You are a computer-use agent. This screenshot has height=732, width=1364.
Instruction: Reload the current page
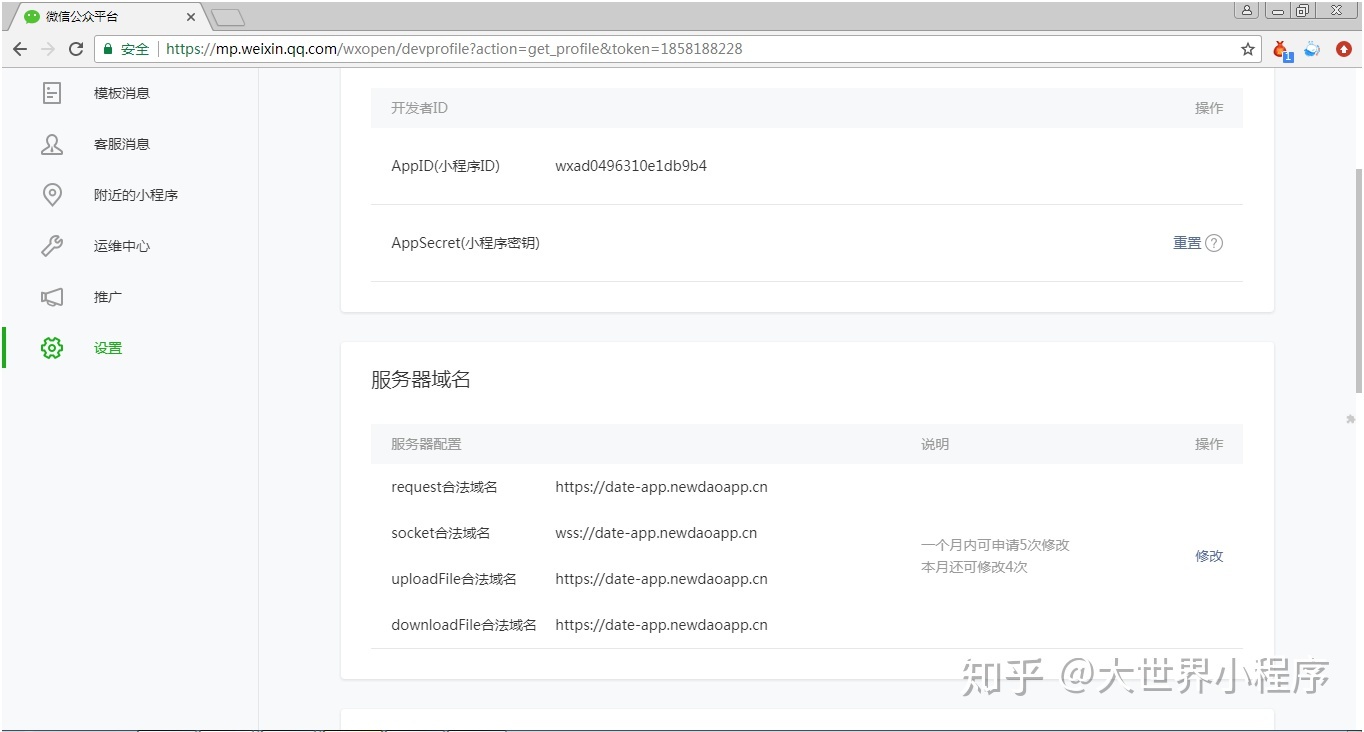point(76,48)
